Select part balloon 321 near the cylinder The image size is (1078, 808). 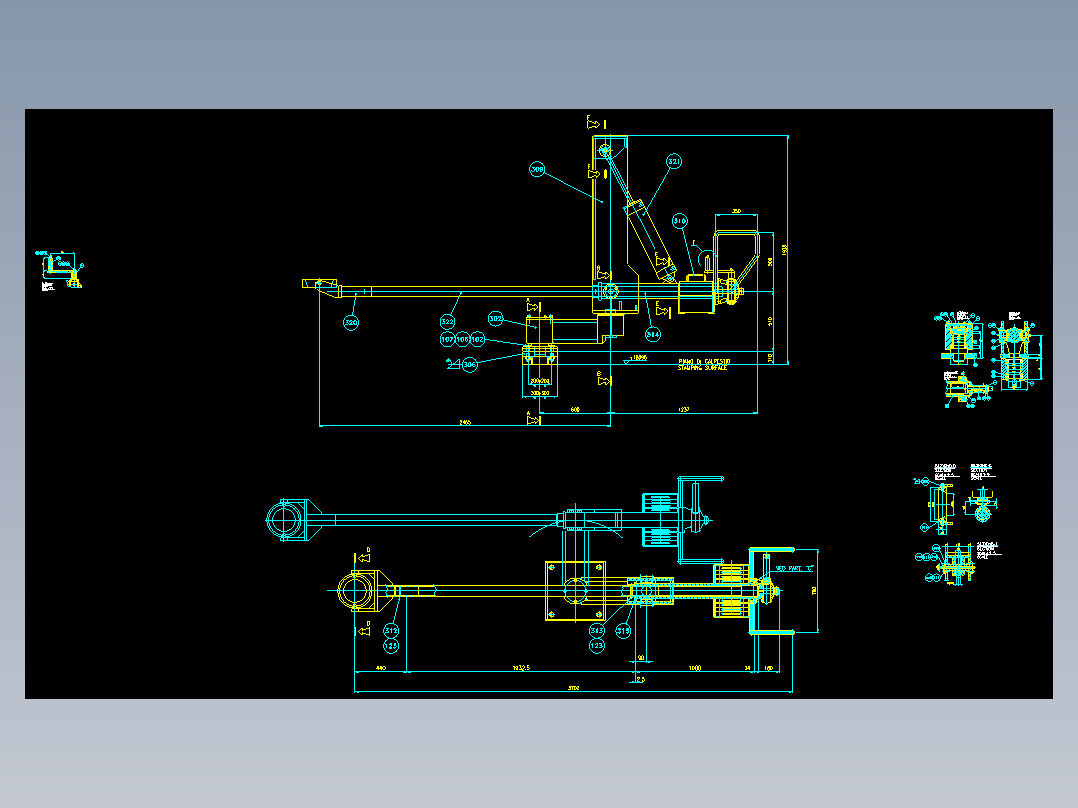[x=674, y=162]
